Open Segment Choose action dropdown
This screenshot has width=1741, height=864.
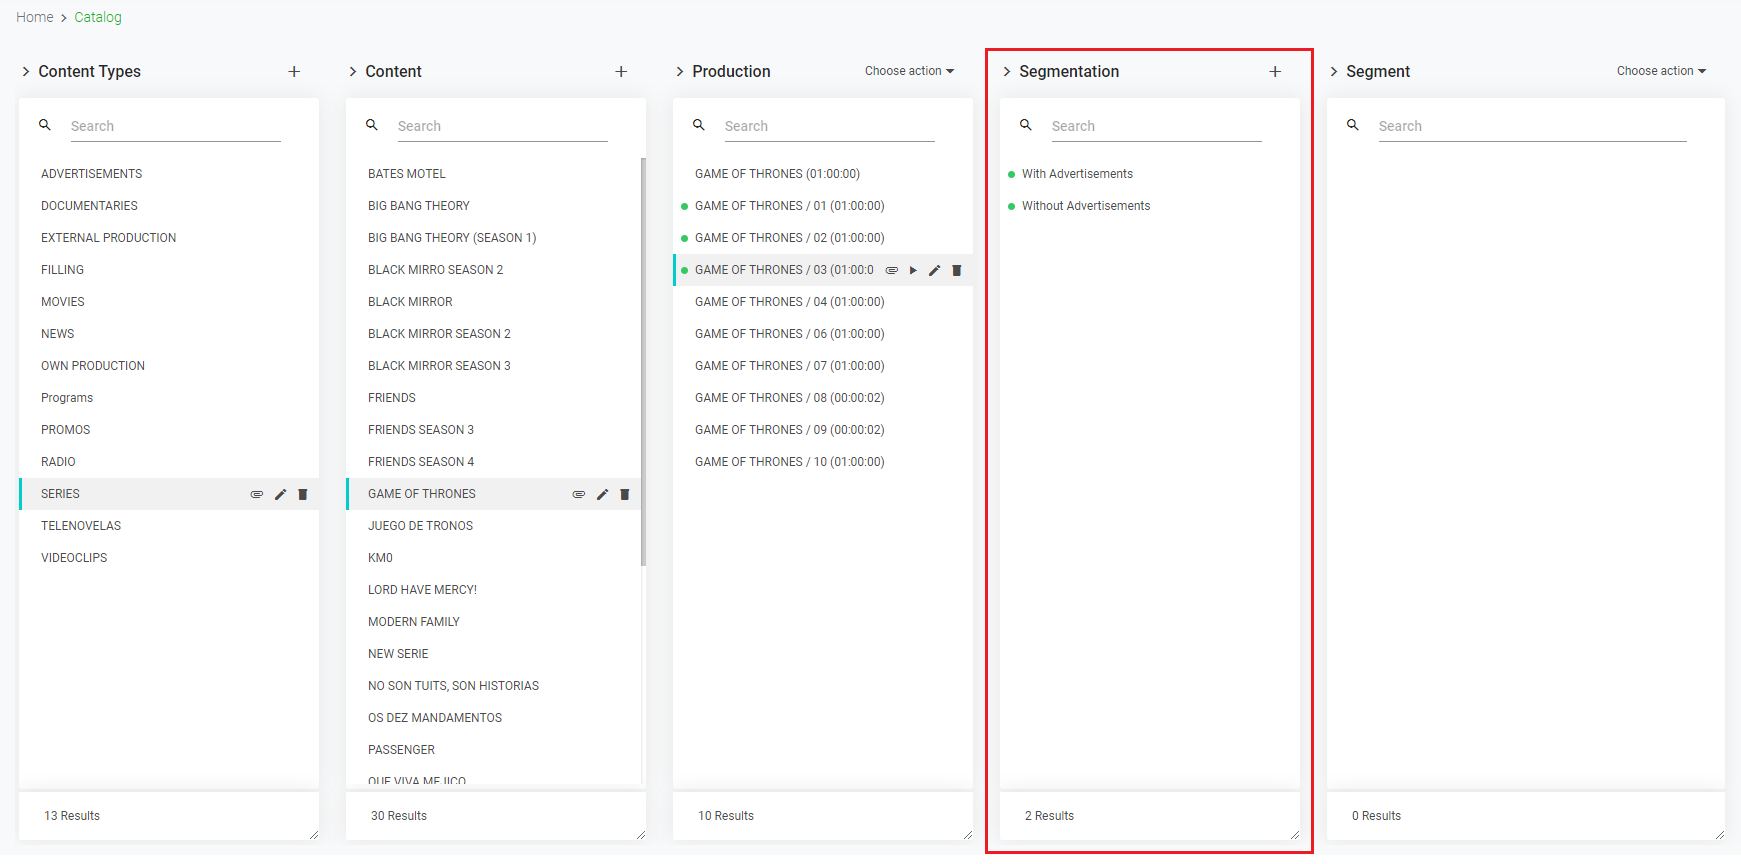point(1661,71)
